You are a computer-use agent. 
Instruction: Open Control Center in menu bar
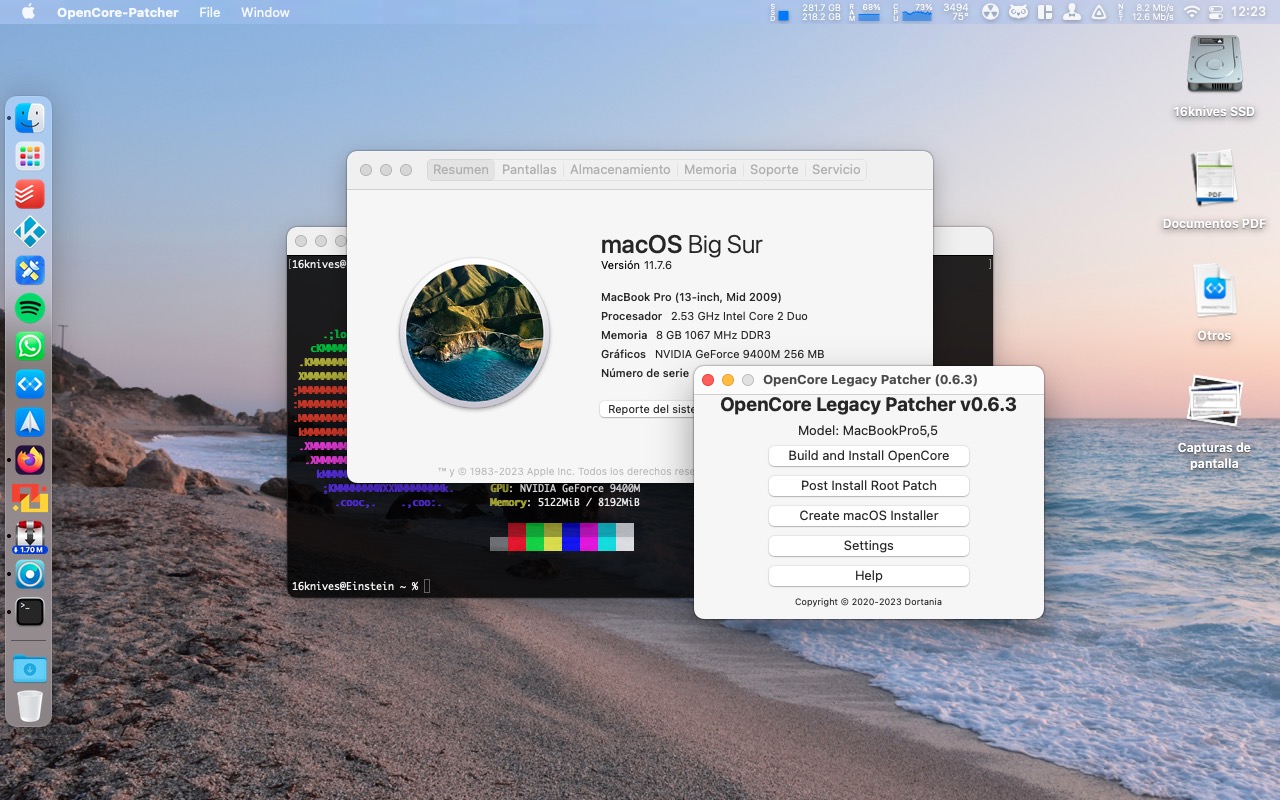tap(1217, 12)
